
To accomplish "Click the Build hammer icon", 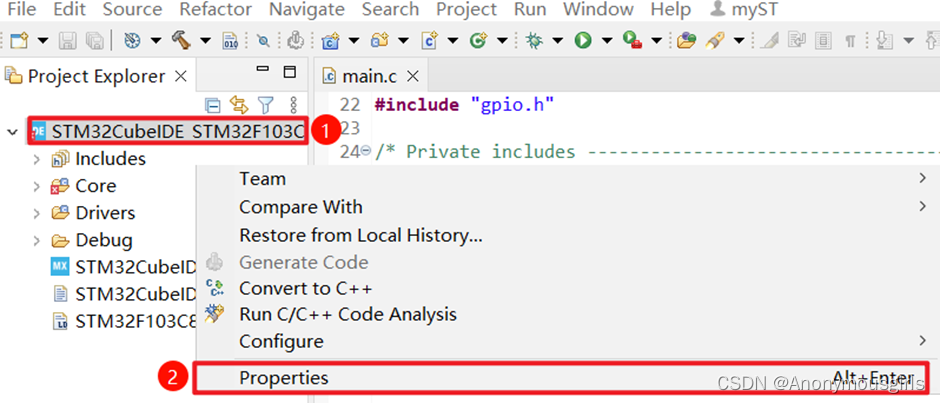I will [x=181, y=40].
